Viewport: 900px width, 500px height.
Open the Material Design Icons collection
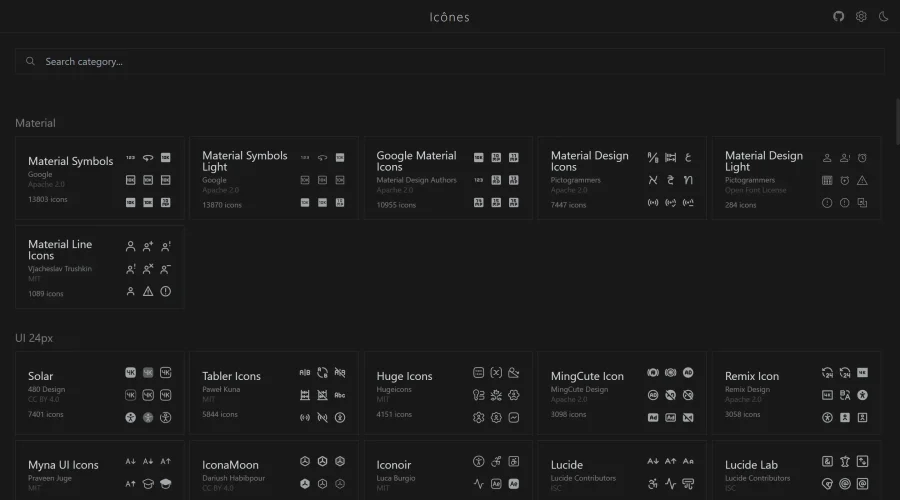[622, 179]
